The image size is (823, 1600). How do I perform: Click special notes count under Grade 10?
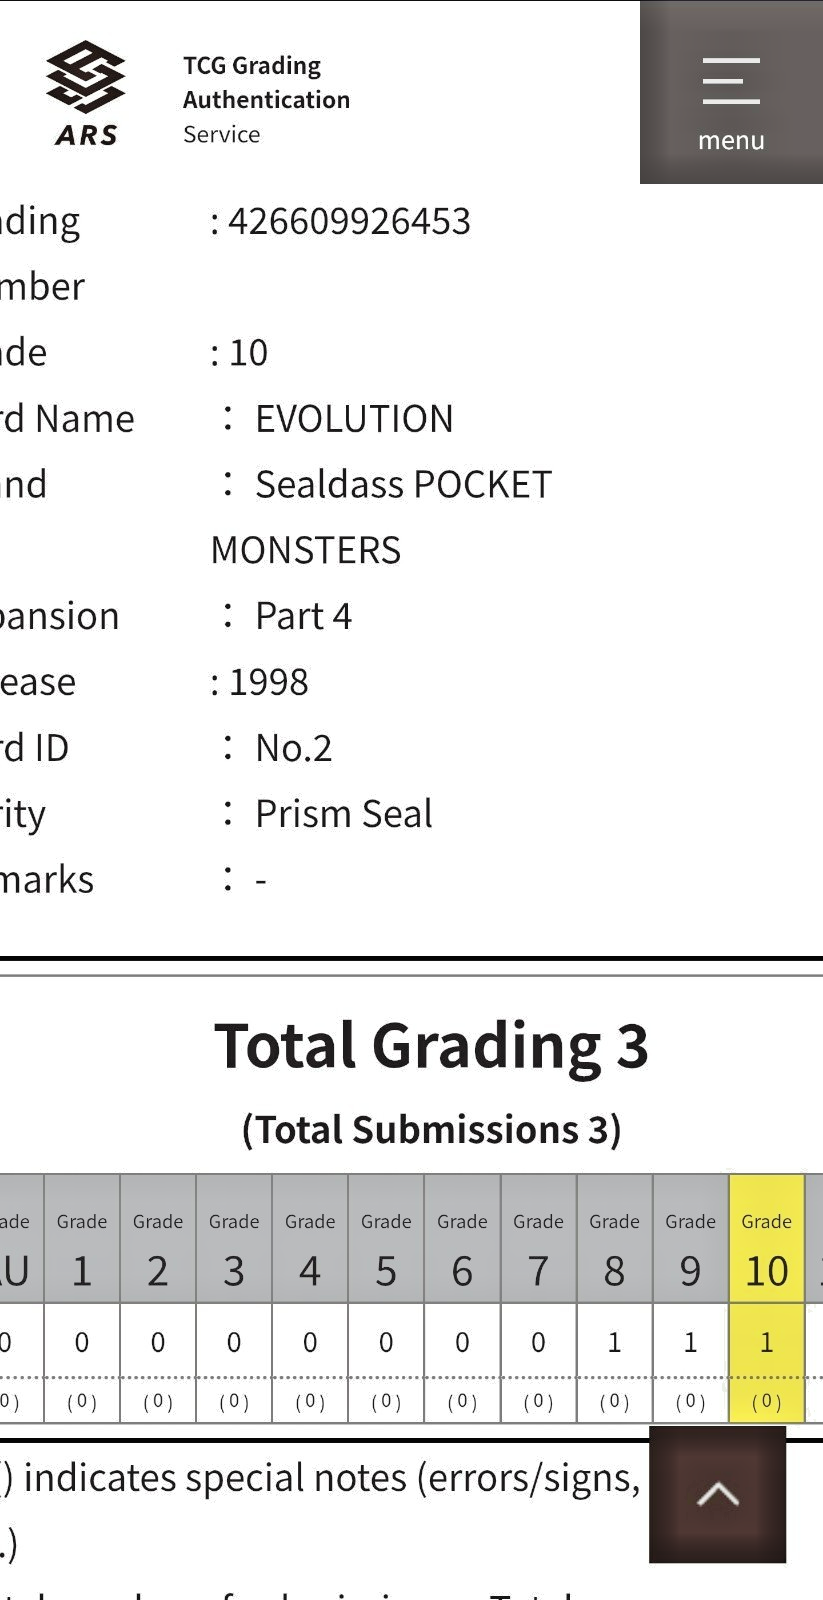[767, 1401]
